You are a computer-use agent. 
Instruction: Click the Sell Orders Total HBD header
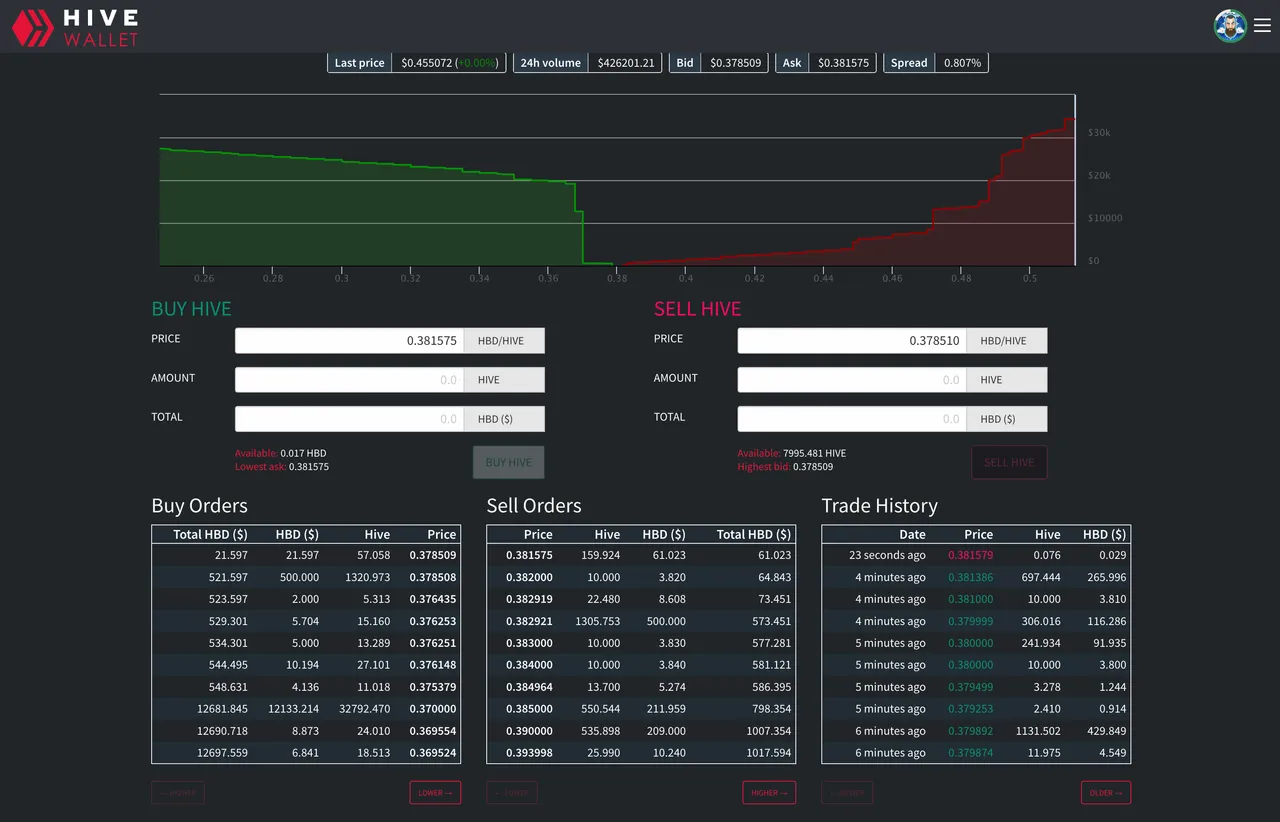(753, 534)
